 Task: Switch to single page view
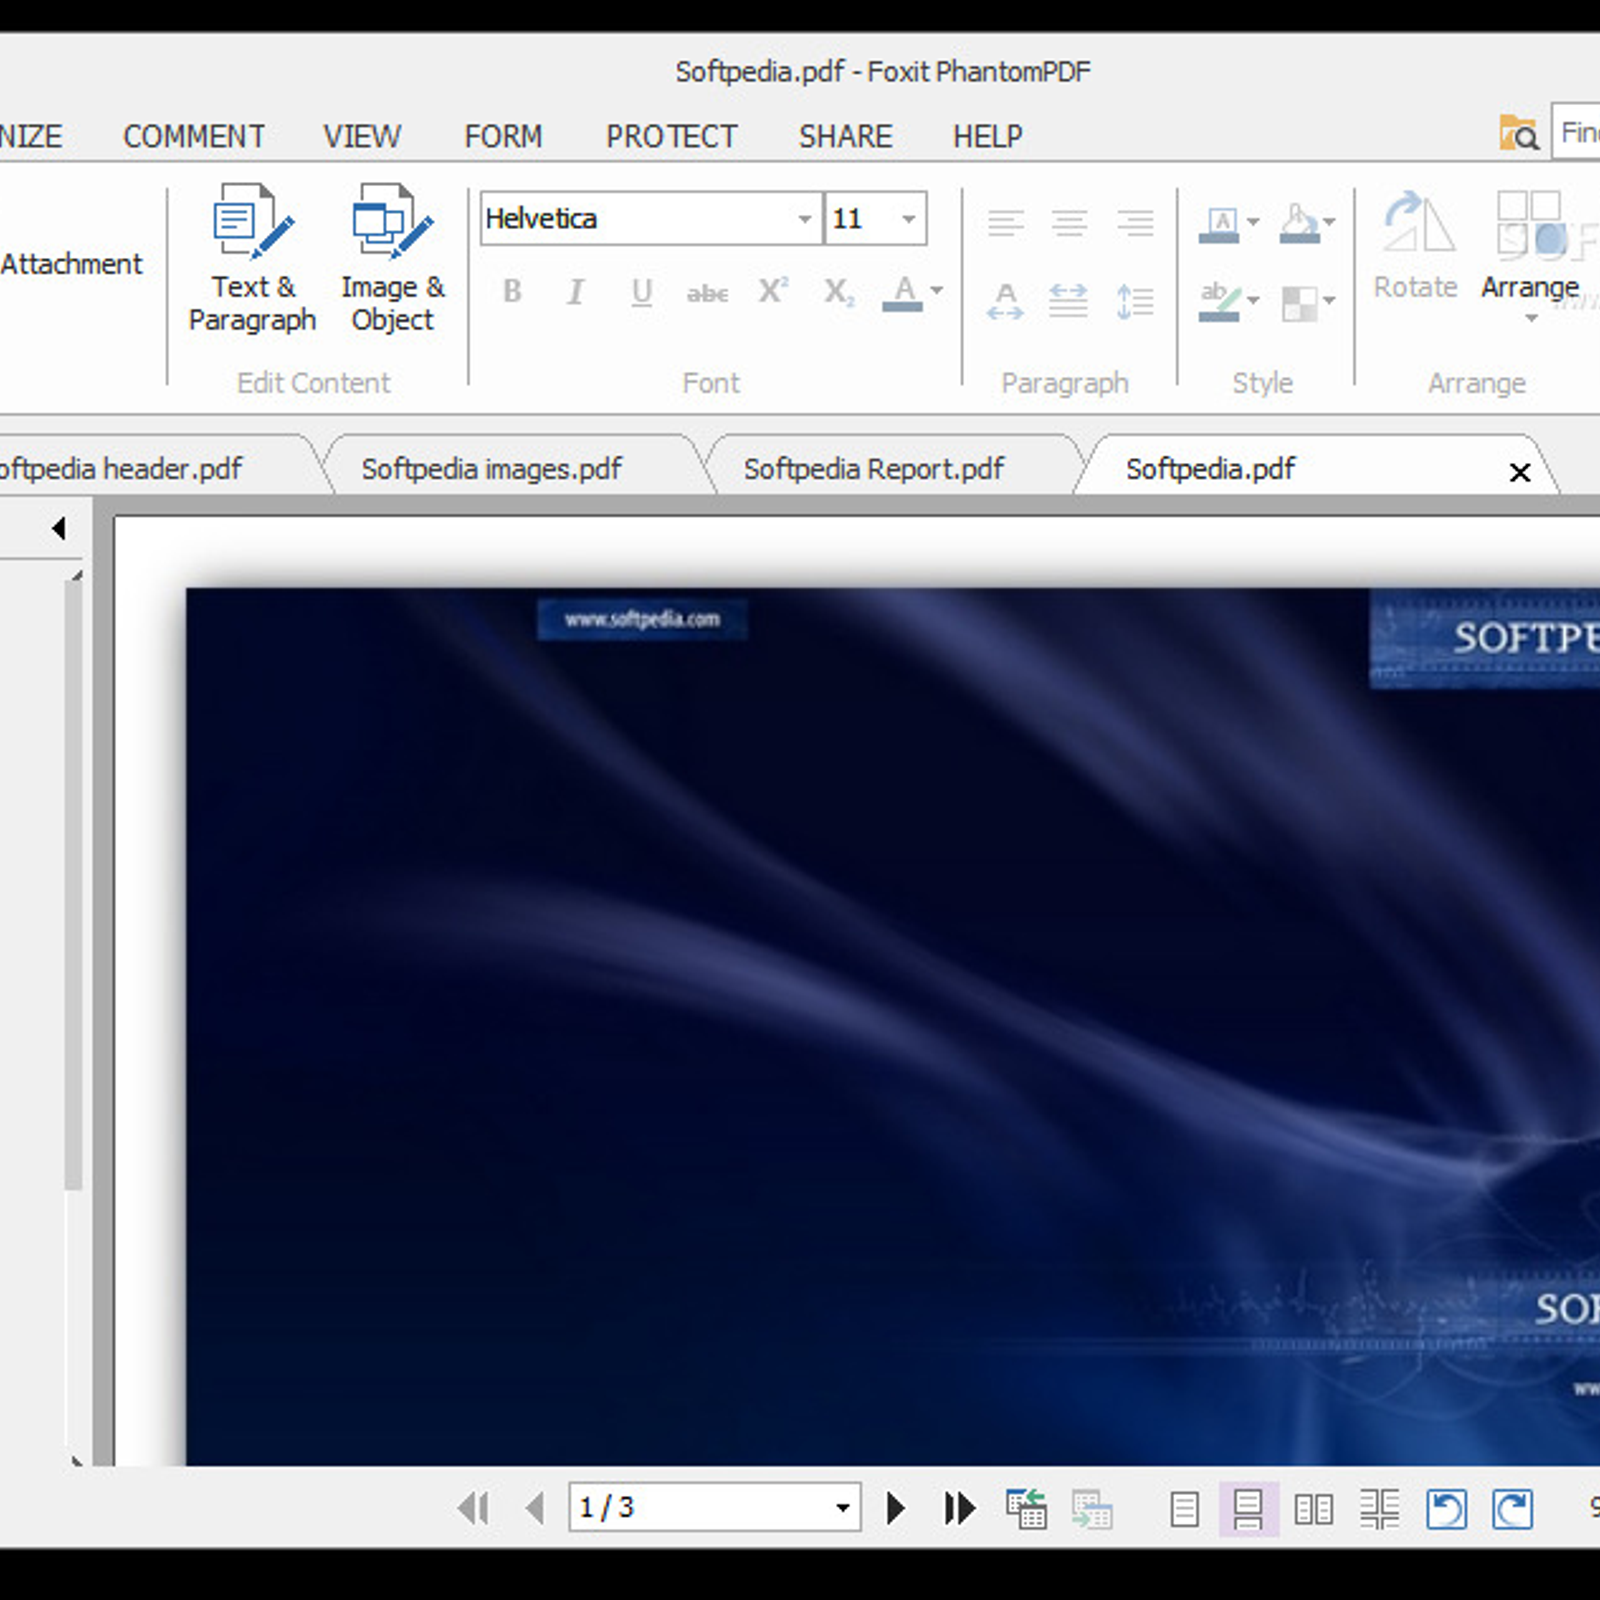click(1184, 1509)
